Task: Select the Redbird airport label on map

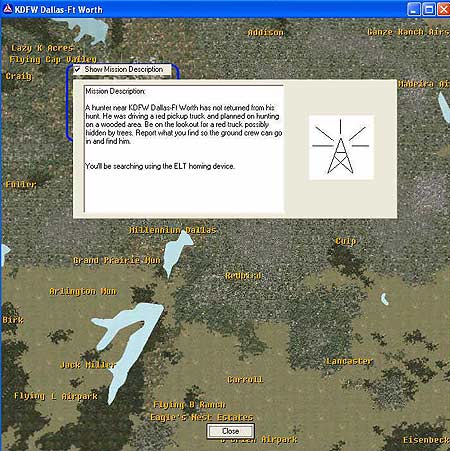Action: (243, 276)
